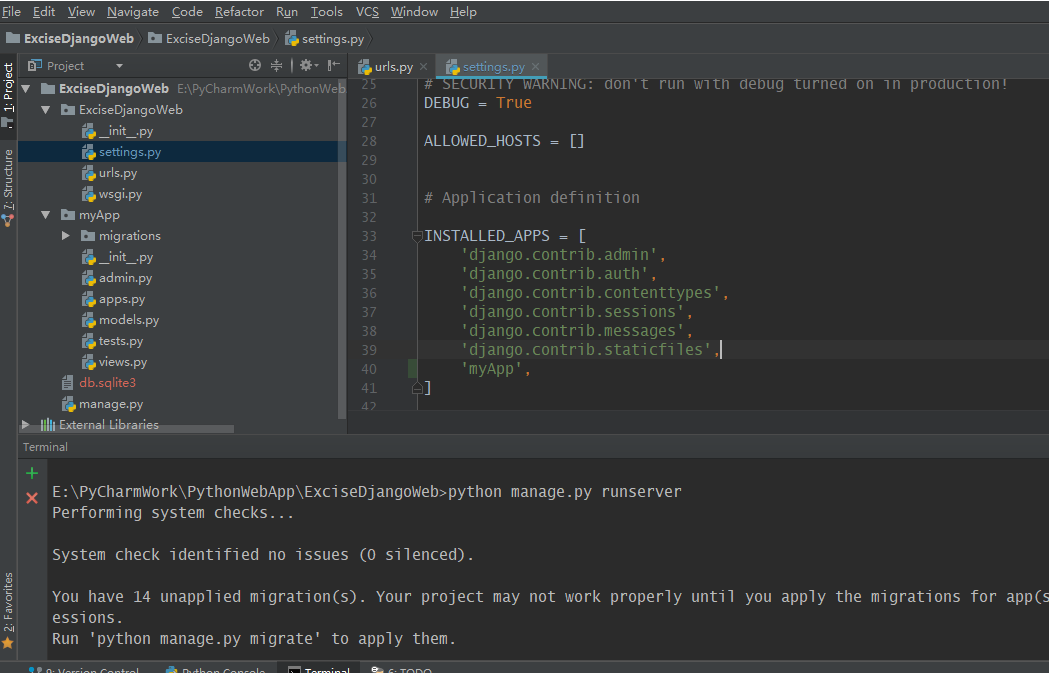This screenshot has height=673, width=1049.
Task: Click the migrations folder icon
Action: tap(88, 235)
